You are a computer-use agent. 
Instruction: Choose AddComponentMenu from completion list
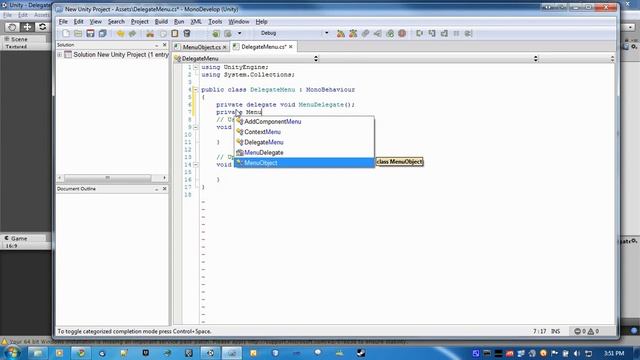click(x=304, y=122)
